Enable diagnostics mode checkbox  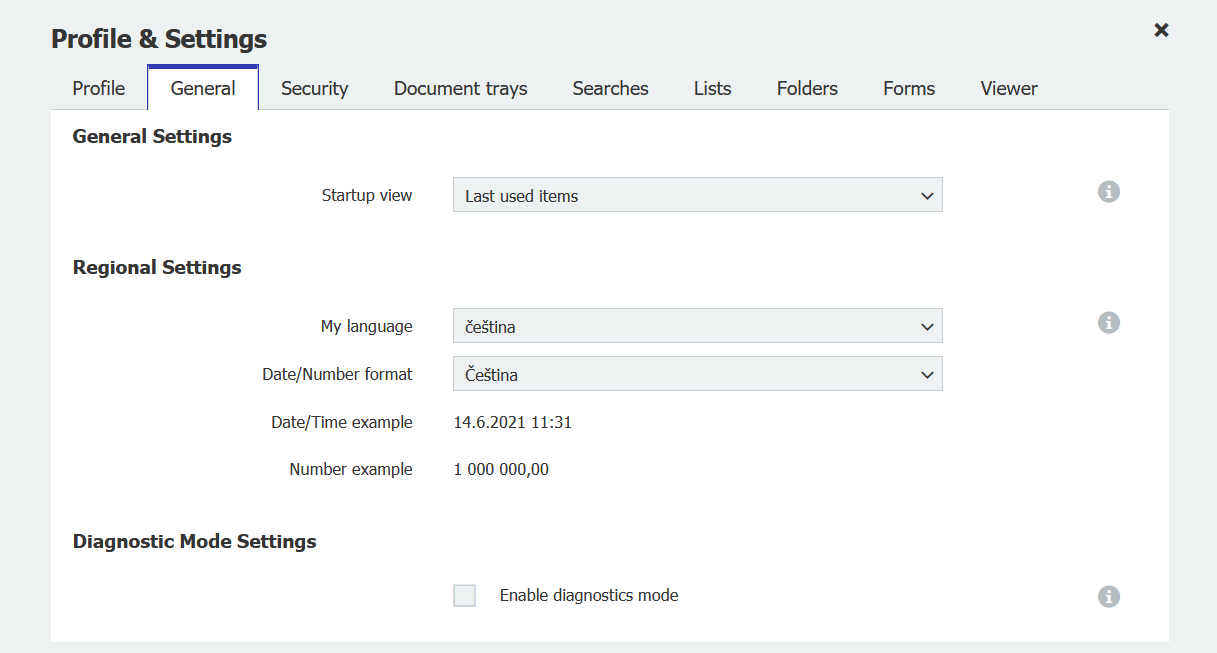tap(465, 596)
